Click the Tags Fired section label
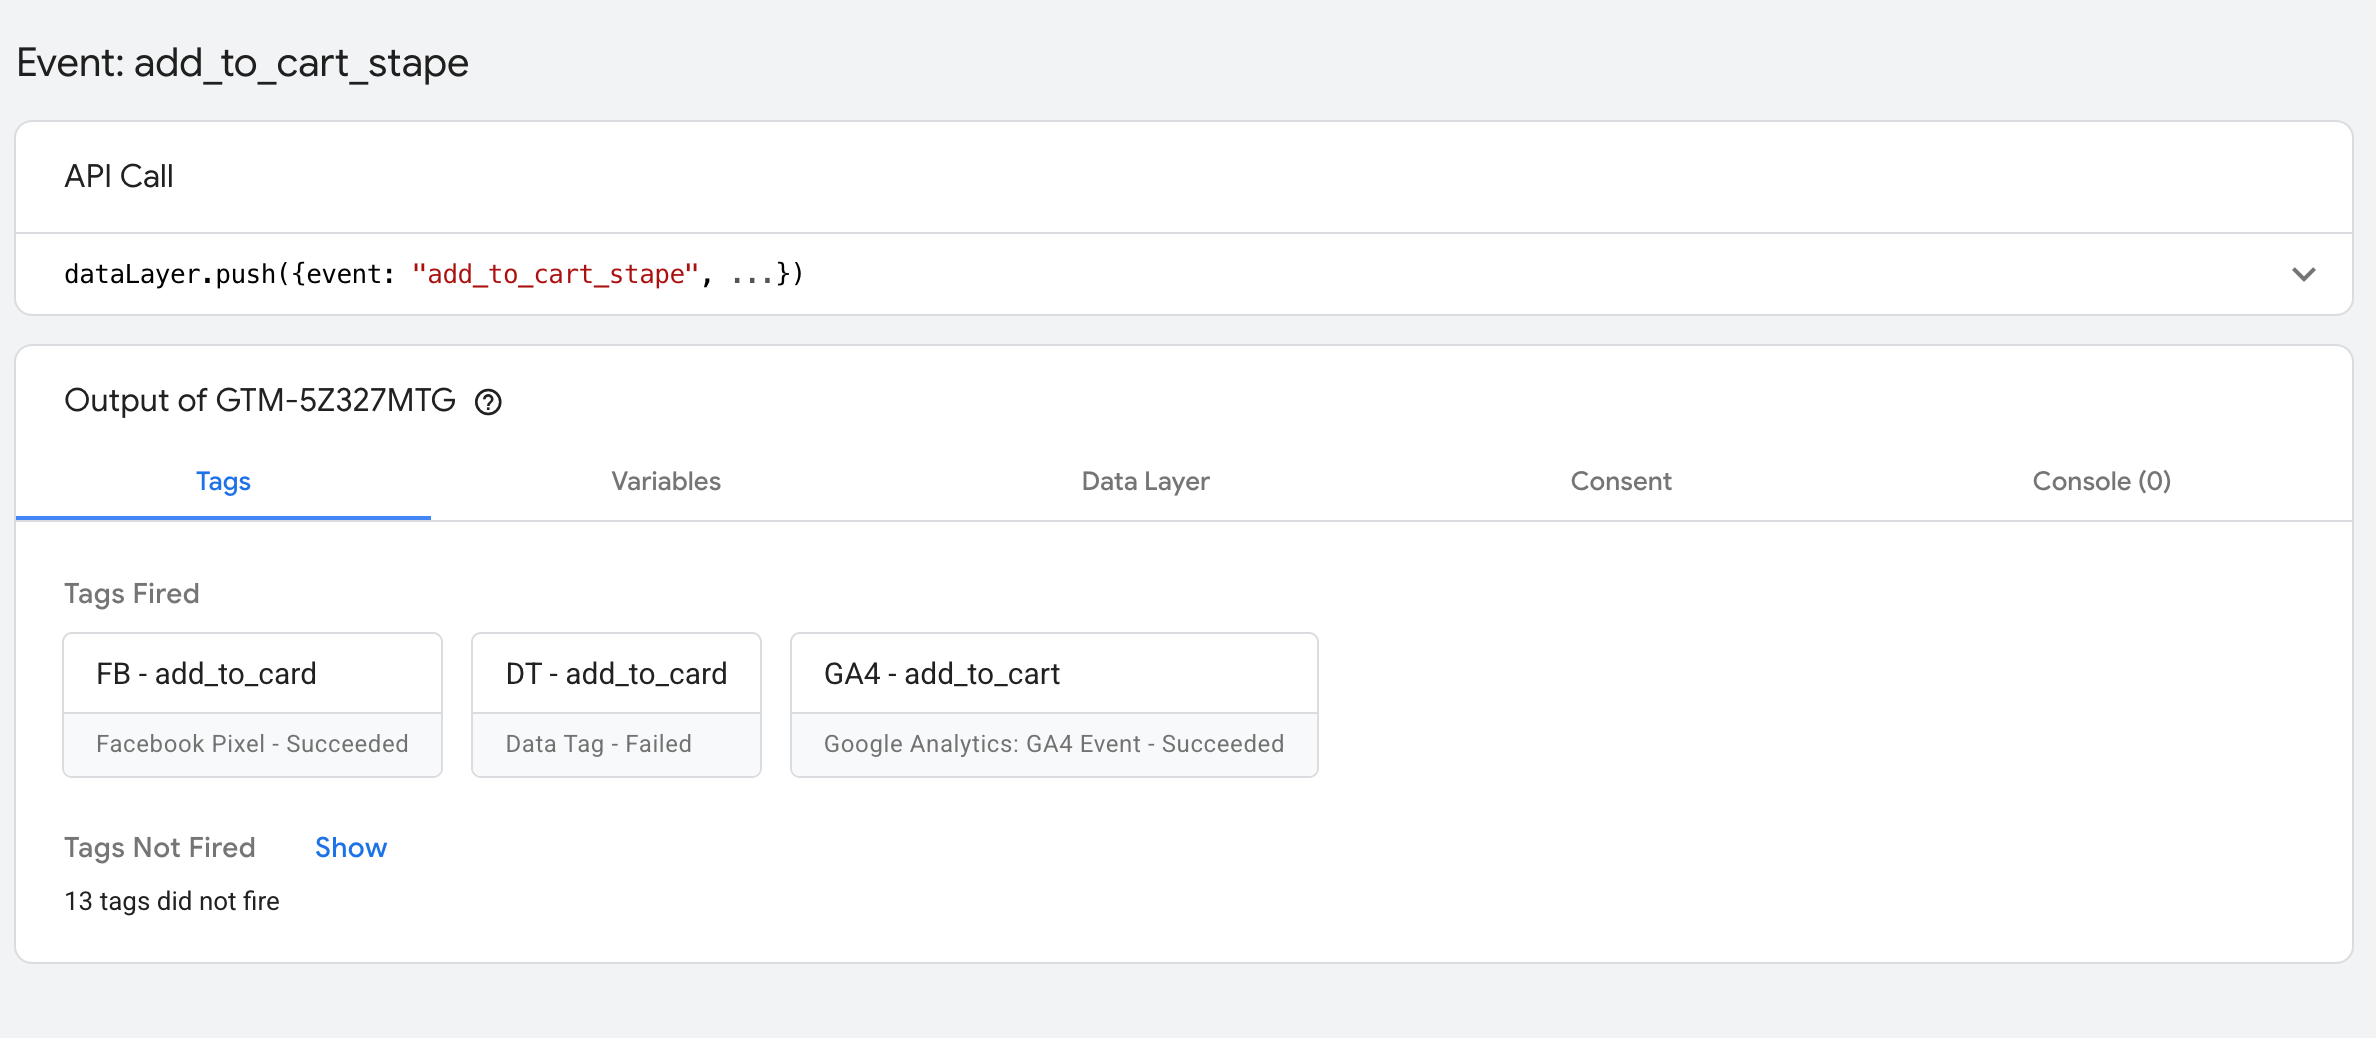Viewport: 2376px width, 1038px height. click(x=132, y=593)
